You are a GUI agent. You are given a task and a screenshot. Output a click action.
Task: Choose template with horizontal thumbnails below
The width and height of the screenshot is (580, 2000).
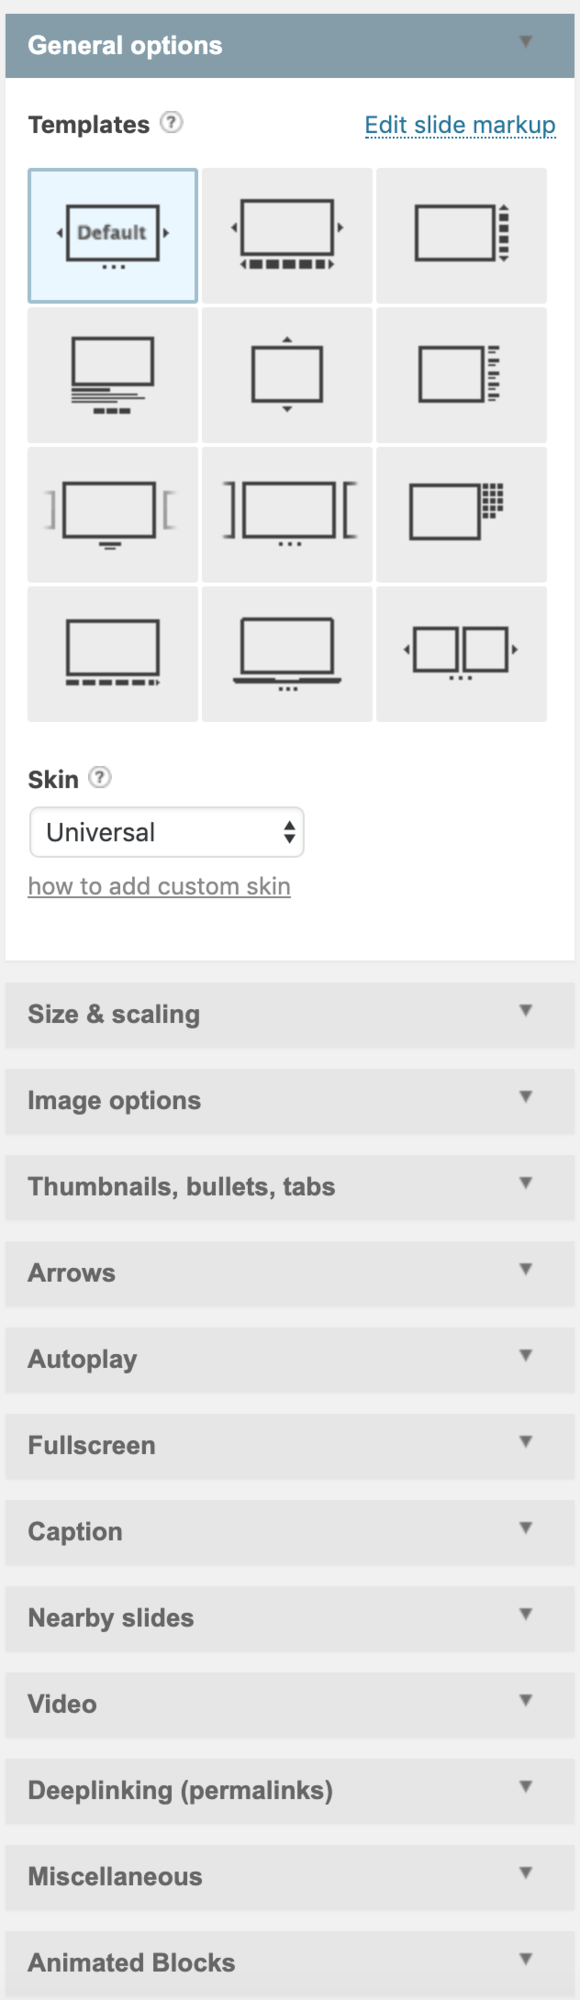(287, 236)
